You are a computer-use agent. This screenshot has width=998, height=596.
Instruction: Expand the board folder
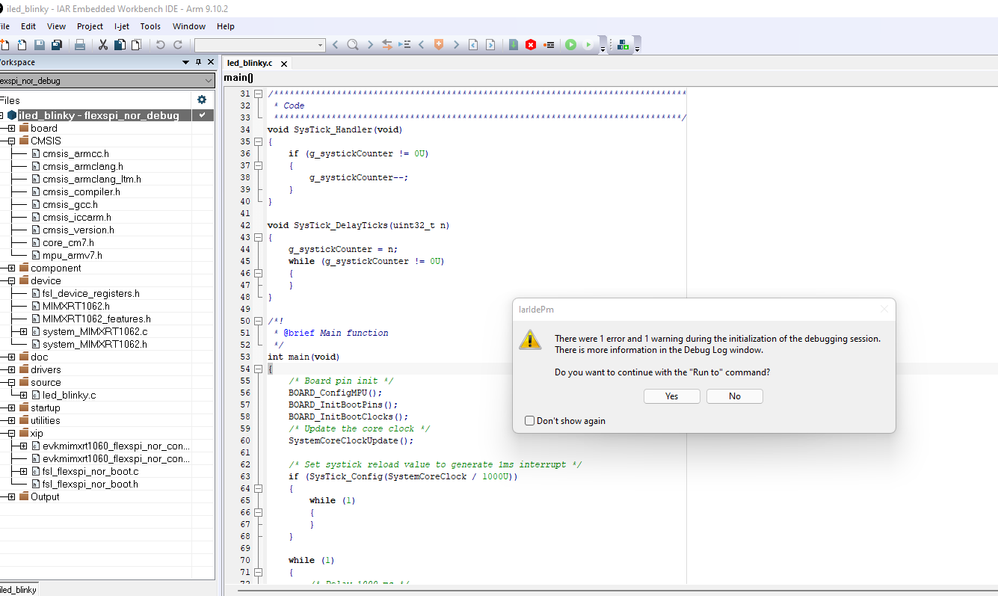pos(11,128)
